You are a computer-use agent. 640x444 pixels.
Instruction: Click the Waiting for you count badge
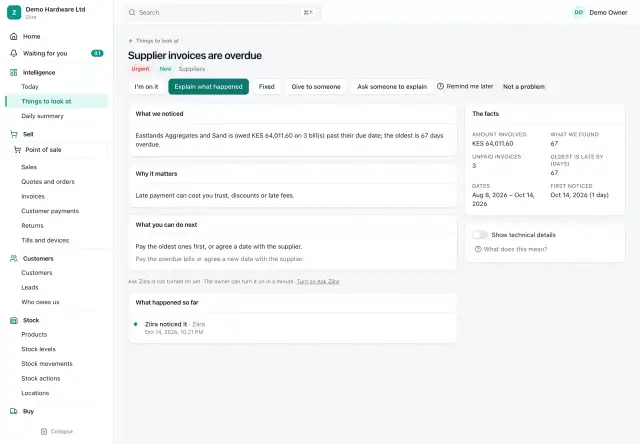pyautogui.click(x=97, y=53)
